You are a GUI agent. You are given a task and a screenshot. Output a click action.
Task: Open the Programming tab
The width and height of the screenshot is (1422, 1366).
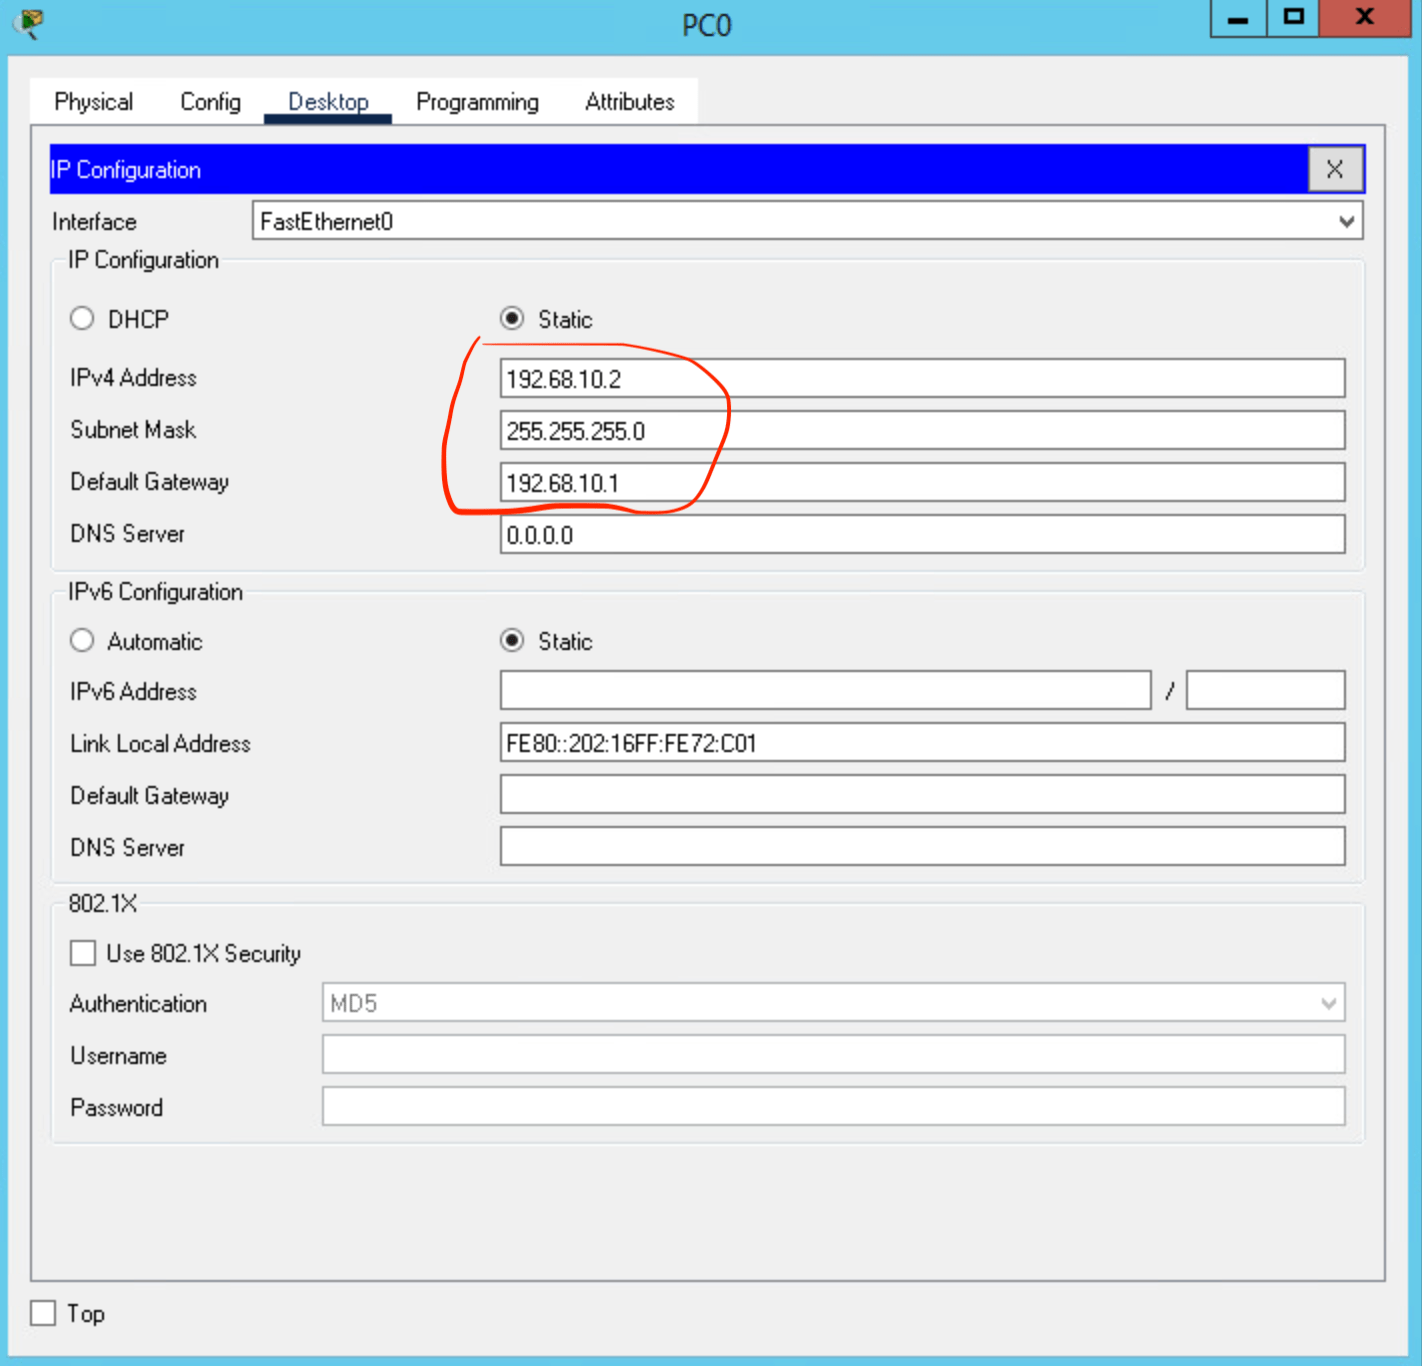coord(477,102)
